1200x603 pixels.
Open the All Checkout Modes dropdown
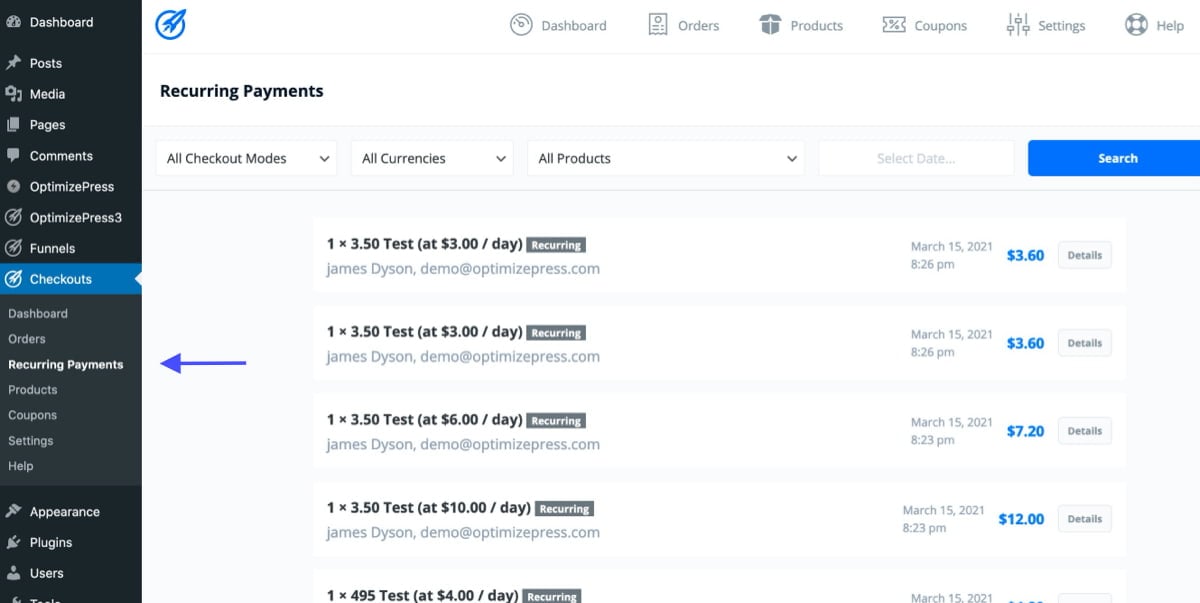[x=246, y=158]
